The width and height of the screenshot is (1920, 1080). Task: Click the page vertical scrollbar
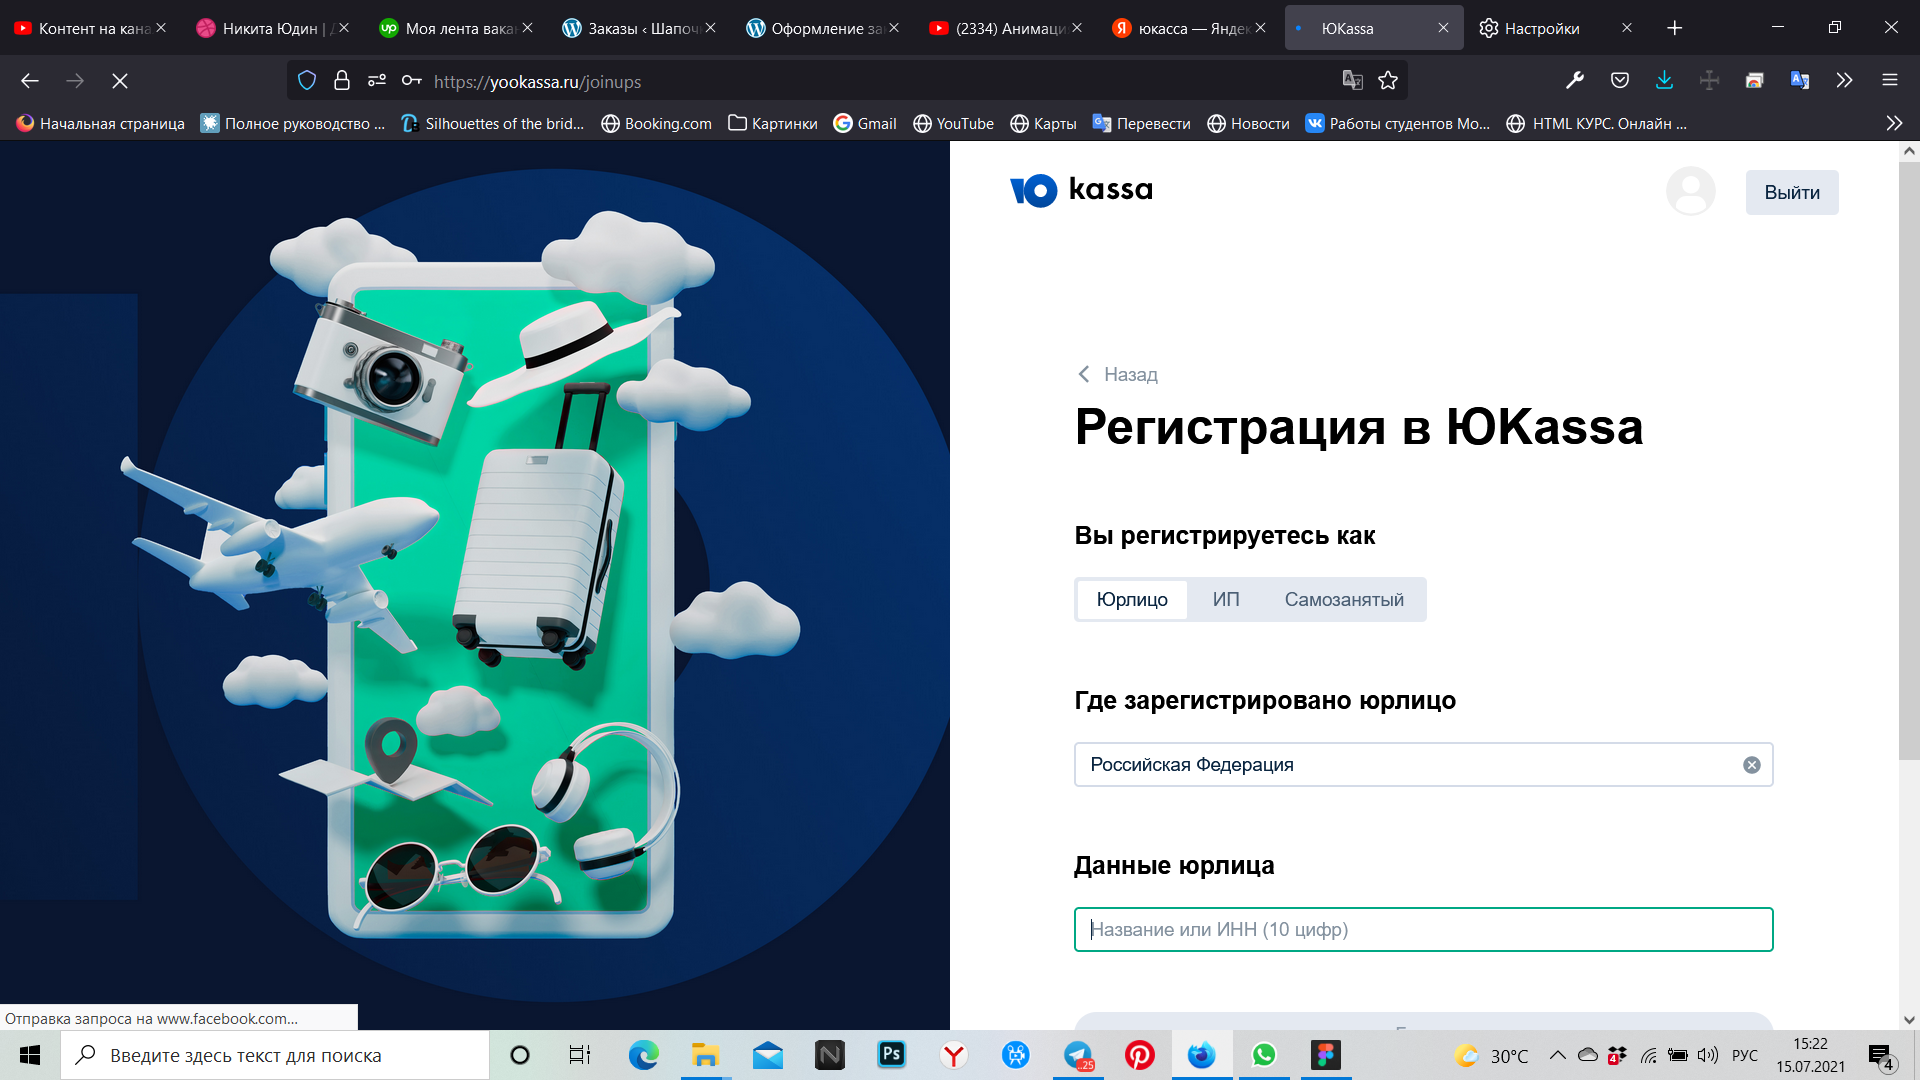(x=1909, y=460)
